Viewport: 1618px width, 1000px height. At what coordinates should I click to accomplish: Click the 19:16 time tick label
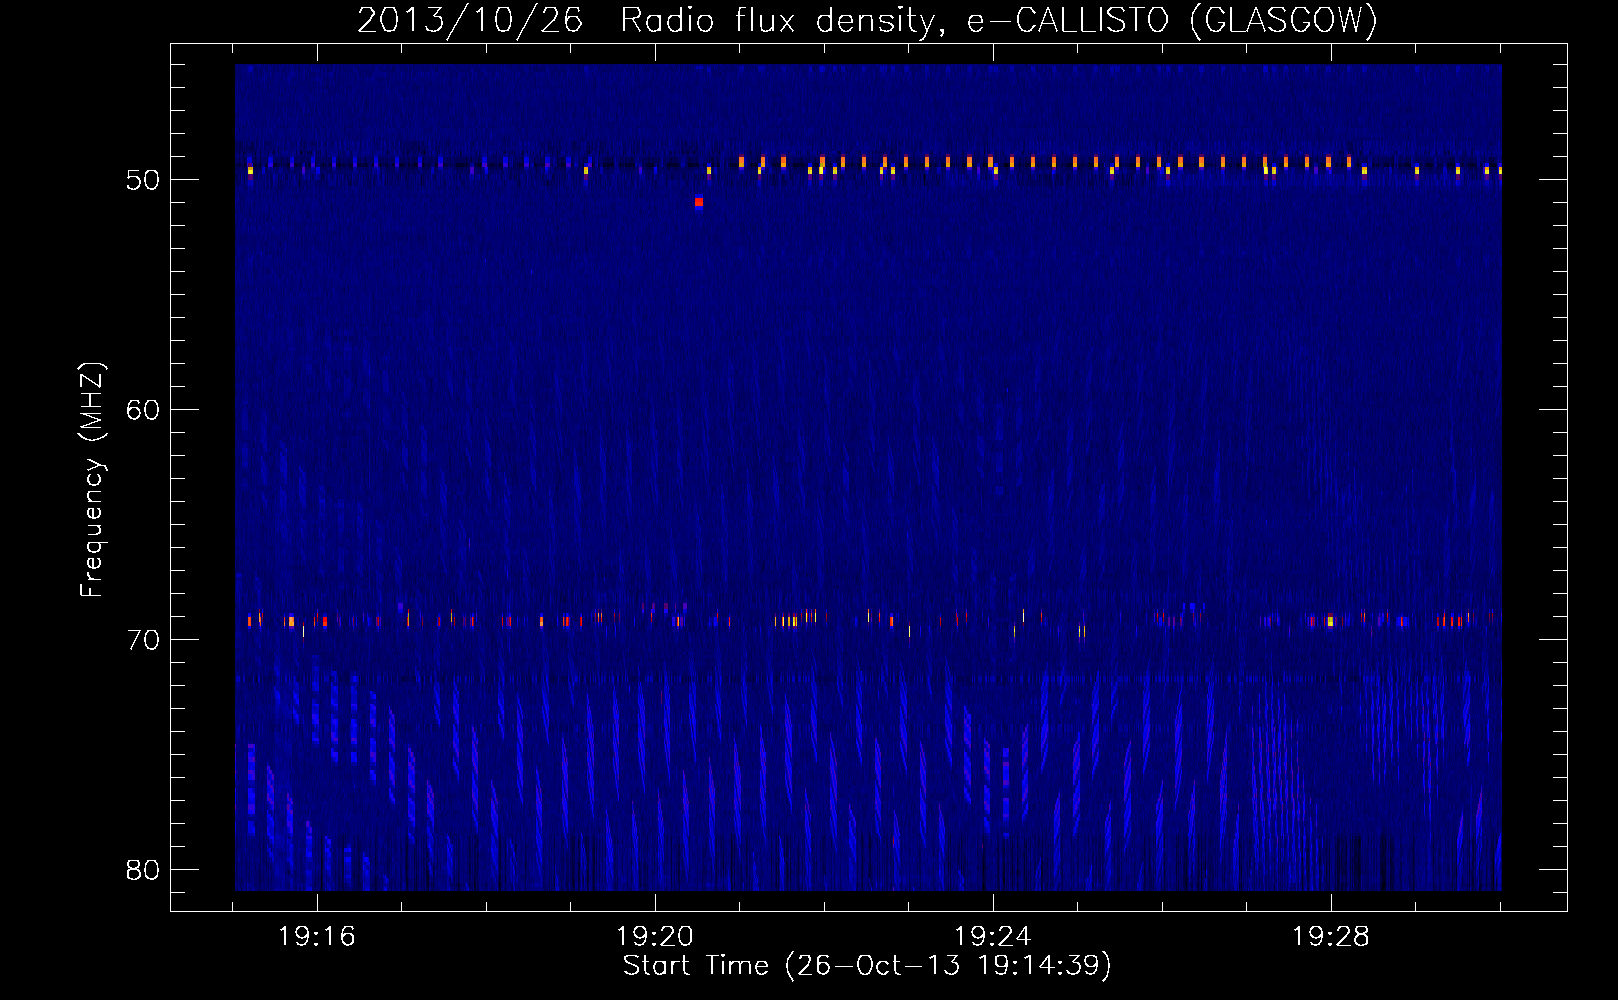317,937
